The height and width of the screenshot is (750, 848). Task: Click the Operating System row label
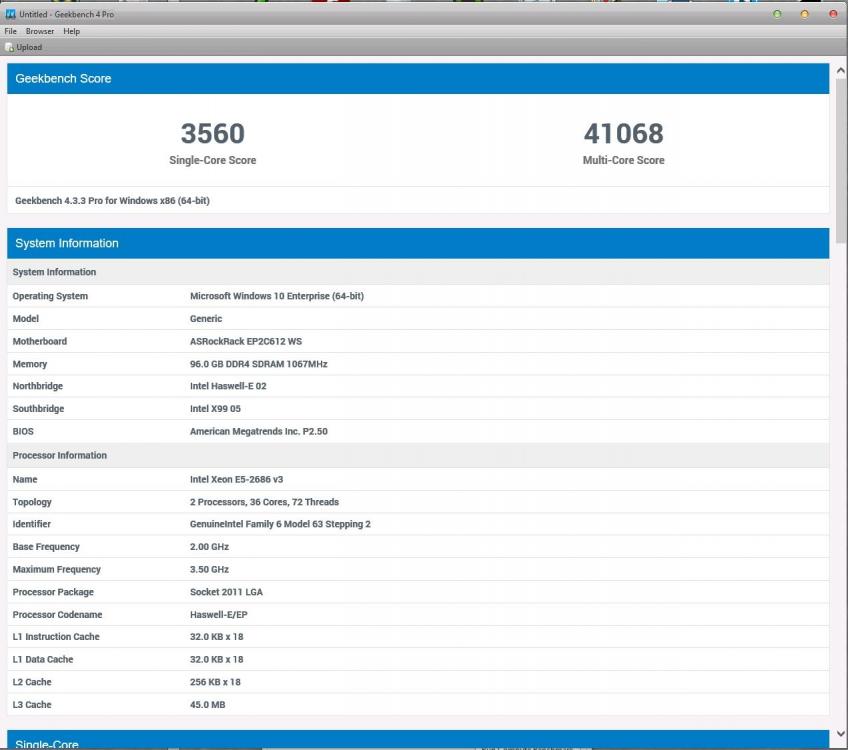[50, 296]
